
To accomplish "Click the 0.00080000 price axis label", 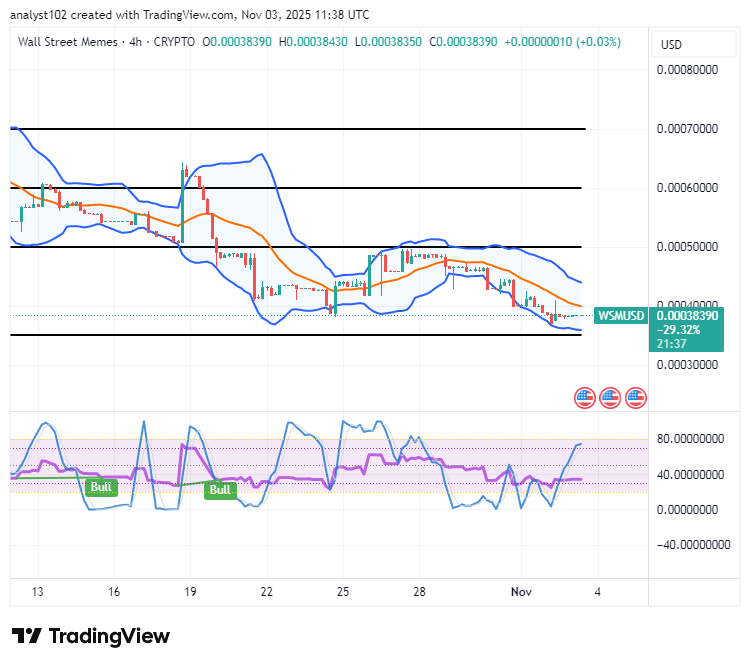I will click(x=687, y=70).
